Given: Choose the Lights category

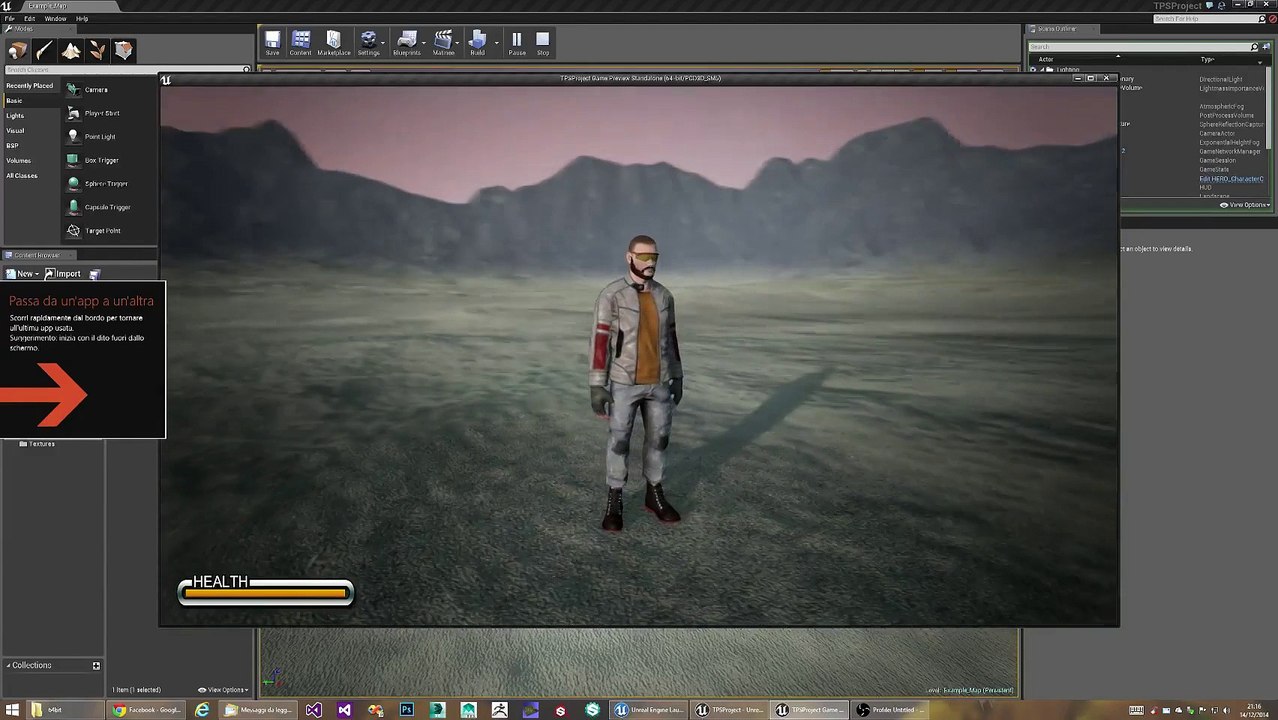Looking at the screenshot, I should tap(15, 116).
